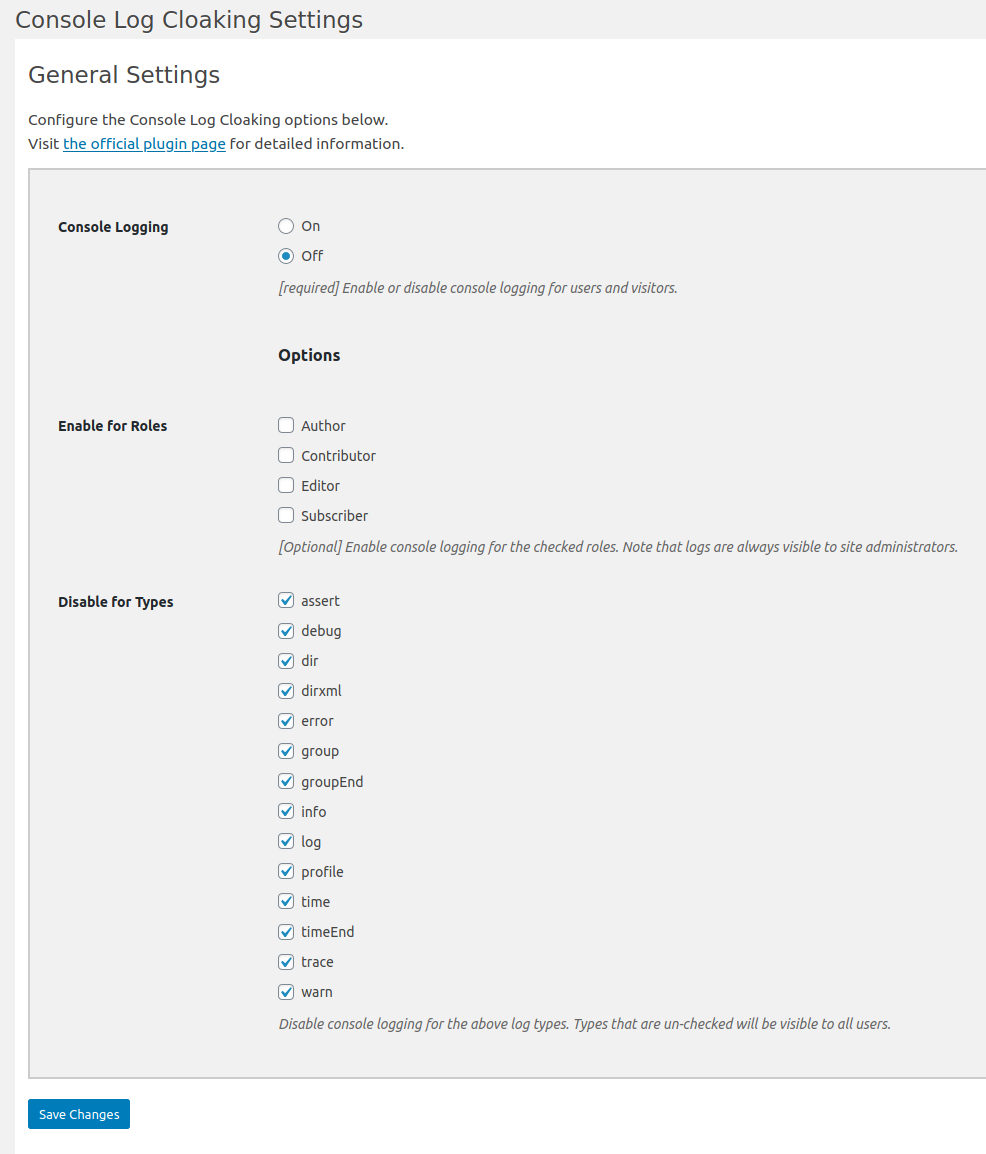
Task: Click the Save Changes button
Action: click(x=79, y=1114)
